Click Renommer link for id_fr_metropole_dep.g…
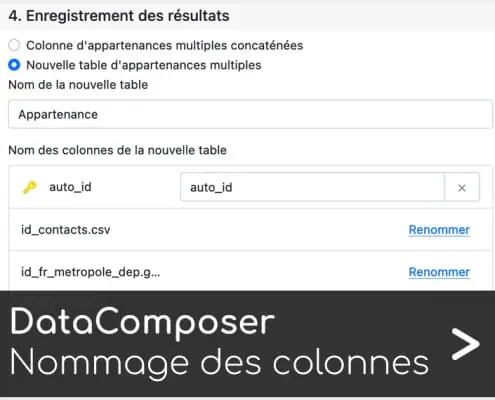The height and width of the screenshot is (400, 495). 439,272
